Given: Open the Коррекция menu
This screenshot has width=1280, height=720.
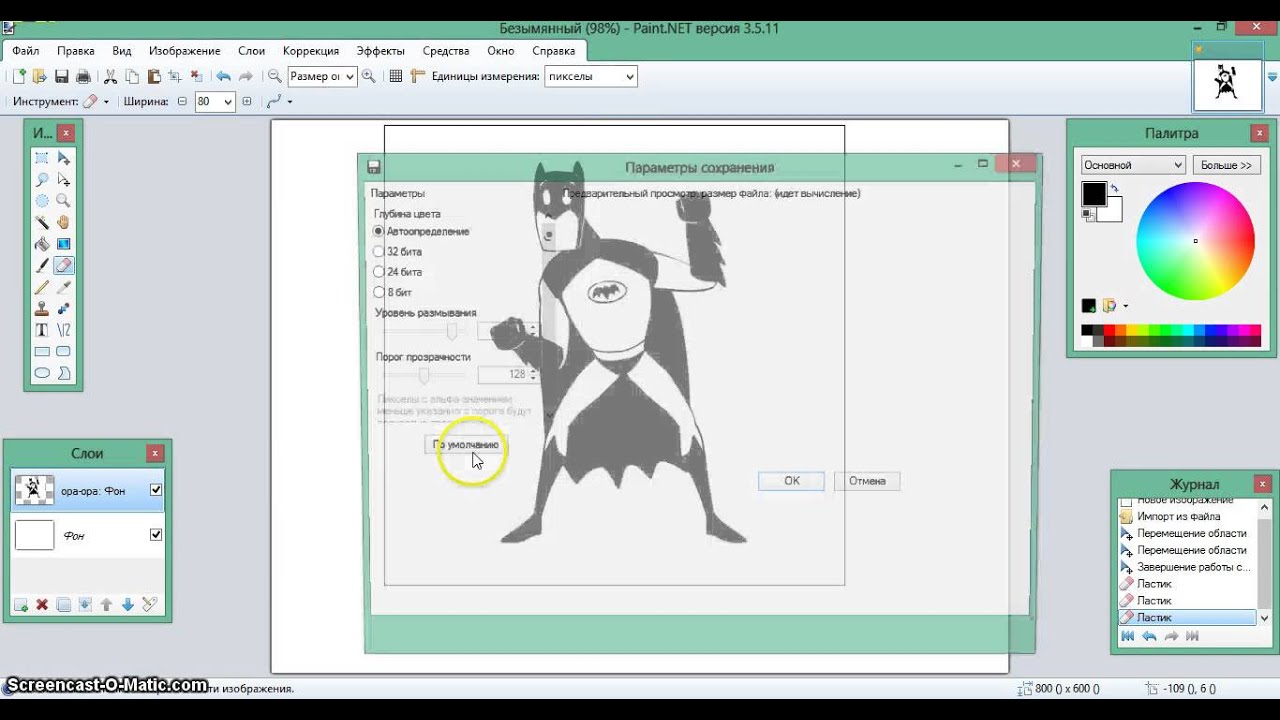Looking at the screenshot, I should (x=311, y=51).
